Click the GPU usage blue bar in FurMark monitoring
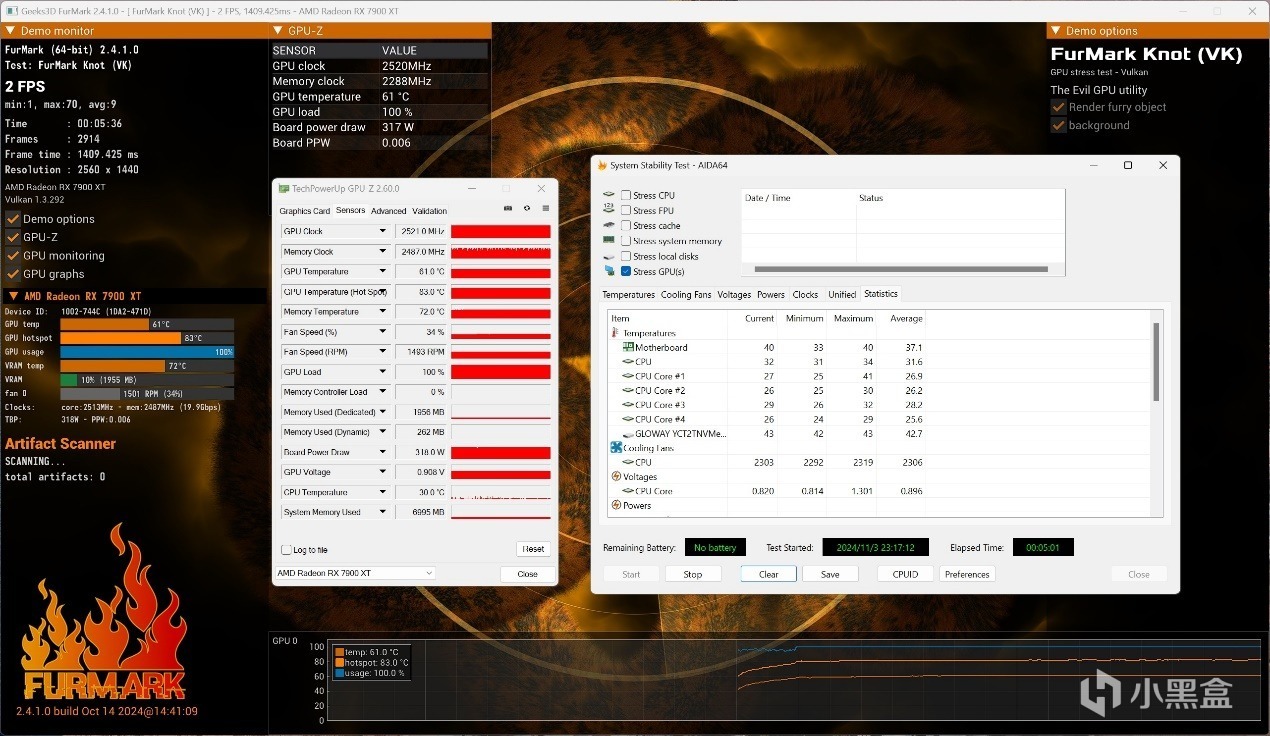Image resolution: width=1270 pixels, height=736 pixels. tap(147, 352)
